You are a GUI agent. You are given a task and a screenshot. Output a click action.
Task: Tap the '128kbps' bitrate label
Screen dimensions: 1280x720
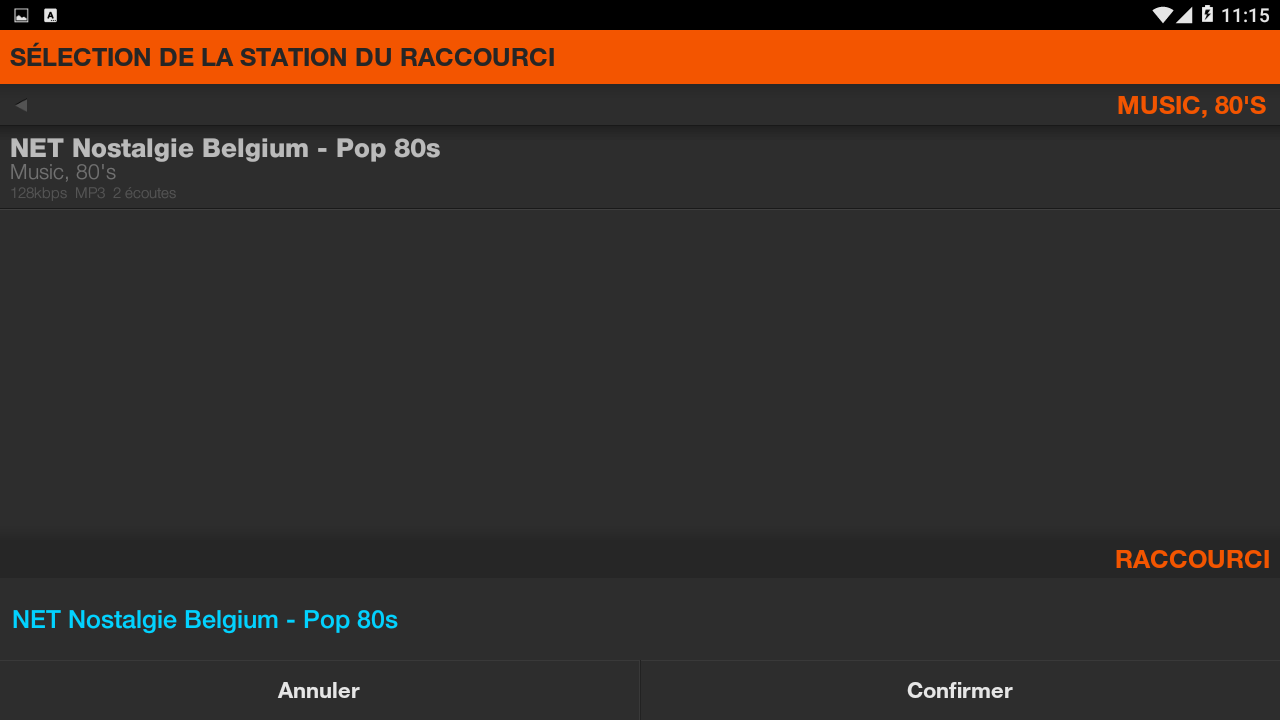pyautogui.click(x=38, y=193)
